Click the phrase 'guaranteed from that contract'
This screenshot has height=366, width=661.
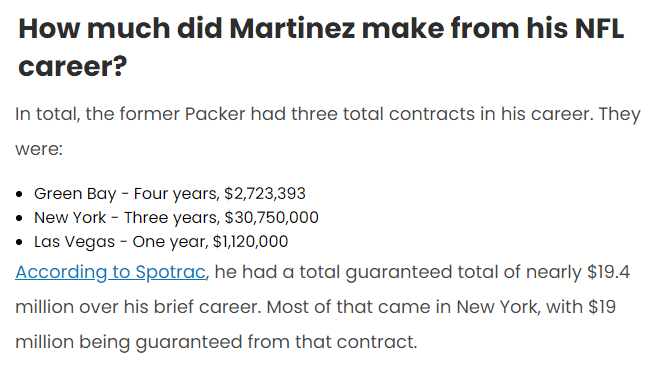pos(276,342)
